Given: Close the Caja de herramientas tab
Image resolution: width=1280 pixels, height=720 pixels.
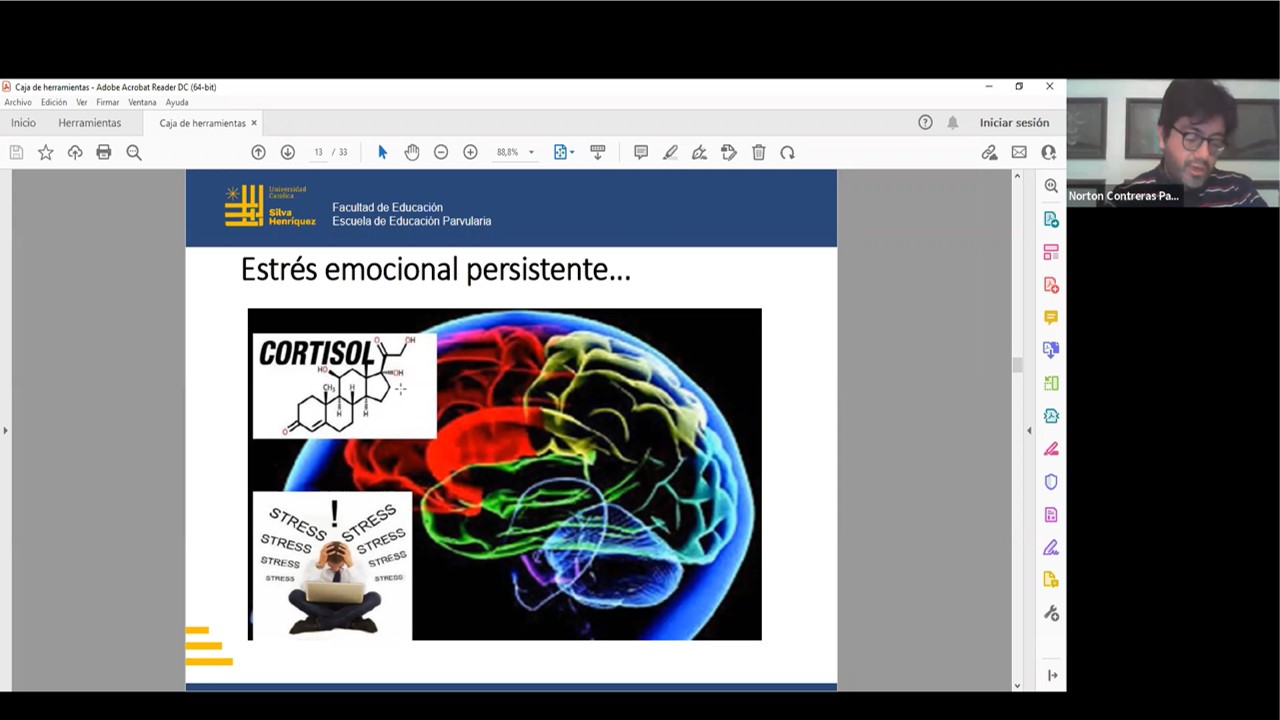Looking at the screenshot, I should click(254, 123).
